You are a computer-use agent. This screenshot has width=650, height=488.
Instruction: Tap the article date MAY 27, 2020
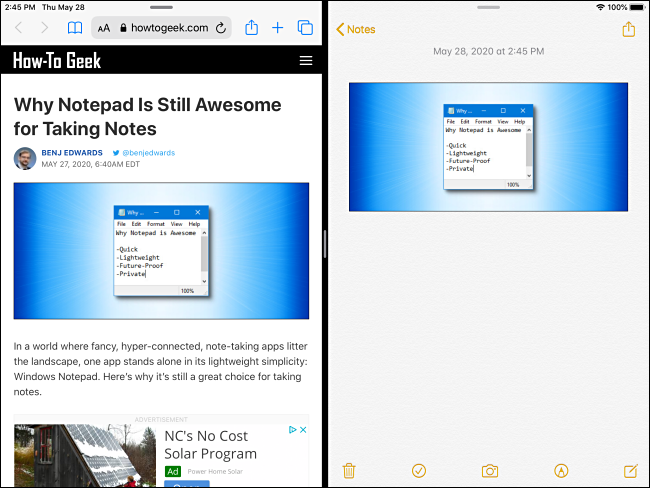coord(90,164)
